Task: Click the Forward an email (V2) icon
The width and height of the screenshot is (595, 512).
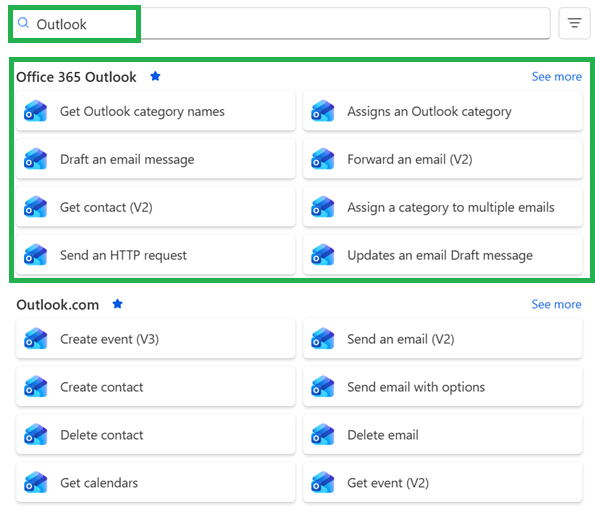Action: tap(323, 159)
